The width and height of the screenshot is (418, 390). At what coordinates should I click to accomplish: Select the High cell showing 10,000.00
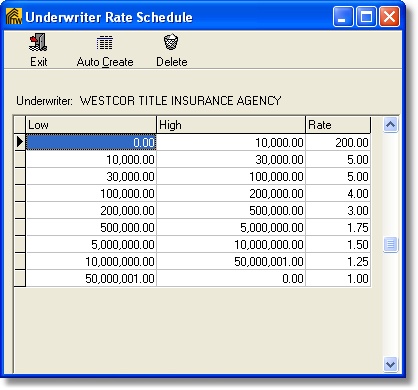tap(231, 142)
